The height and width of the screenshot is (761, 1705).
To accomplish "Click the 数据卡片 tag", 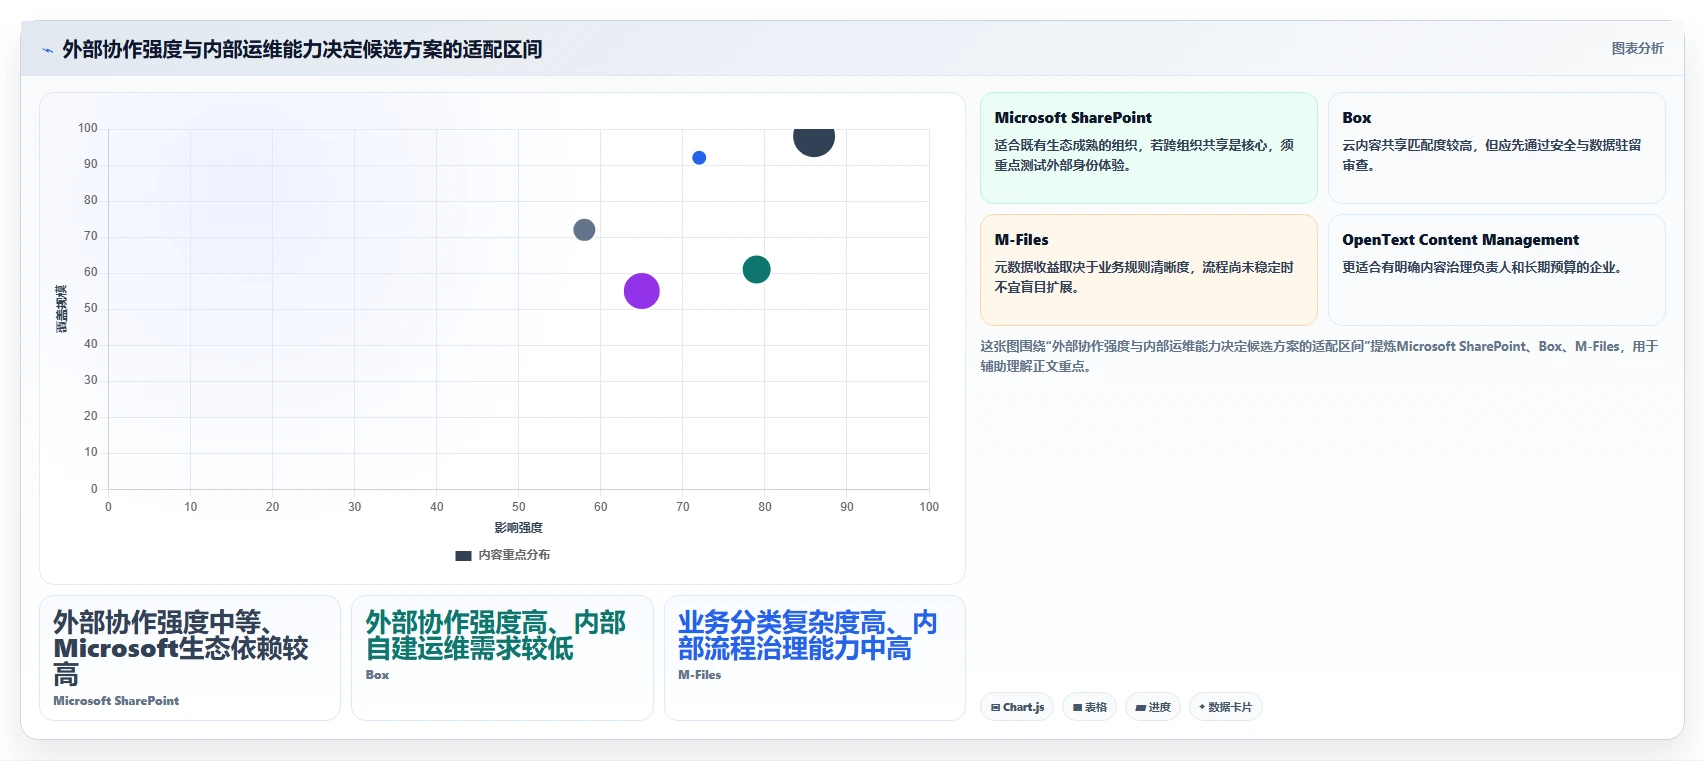I will pos(1225,707).
